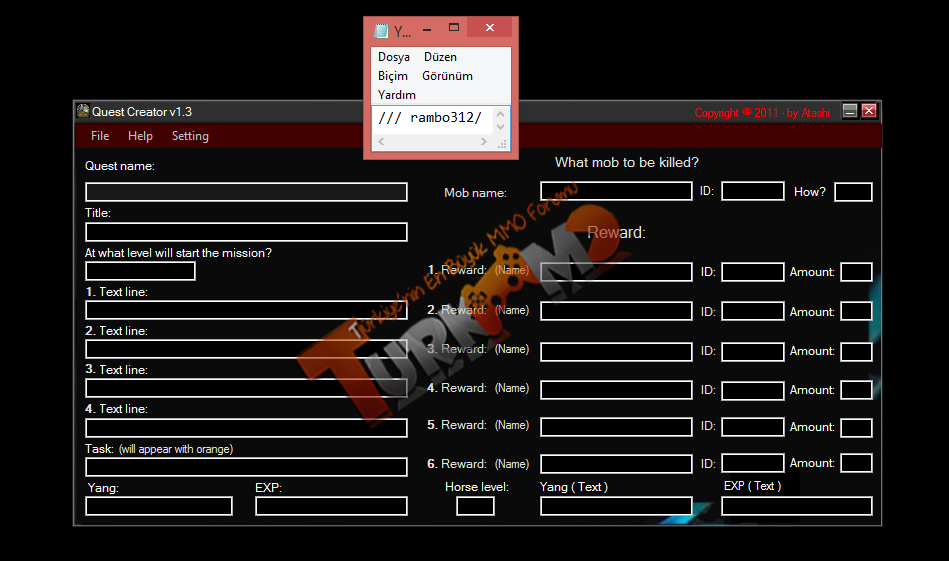The image size is (949, 561).
Task: Open the Dosya menu in Notepad
Action: (394, 57)
